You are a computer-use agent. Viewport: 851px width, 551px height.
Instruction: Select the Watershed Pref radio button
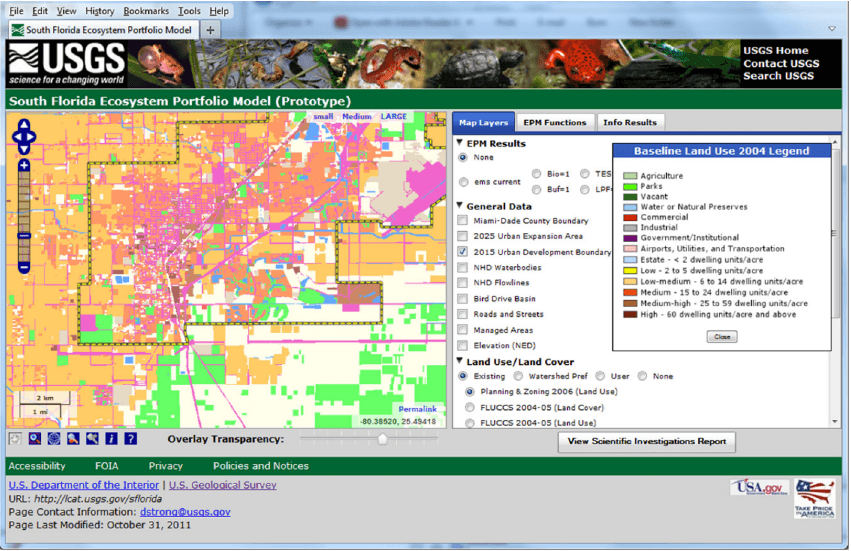click(520, 376)
